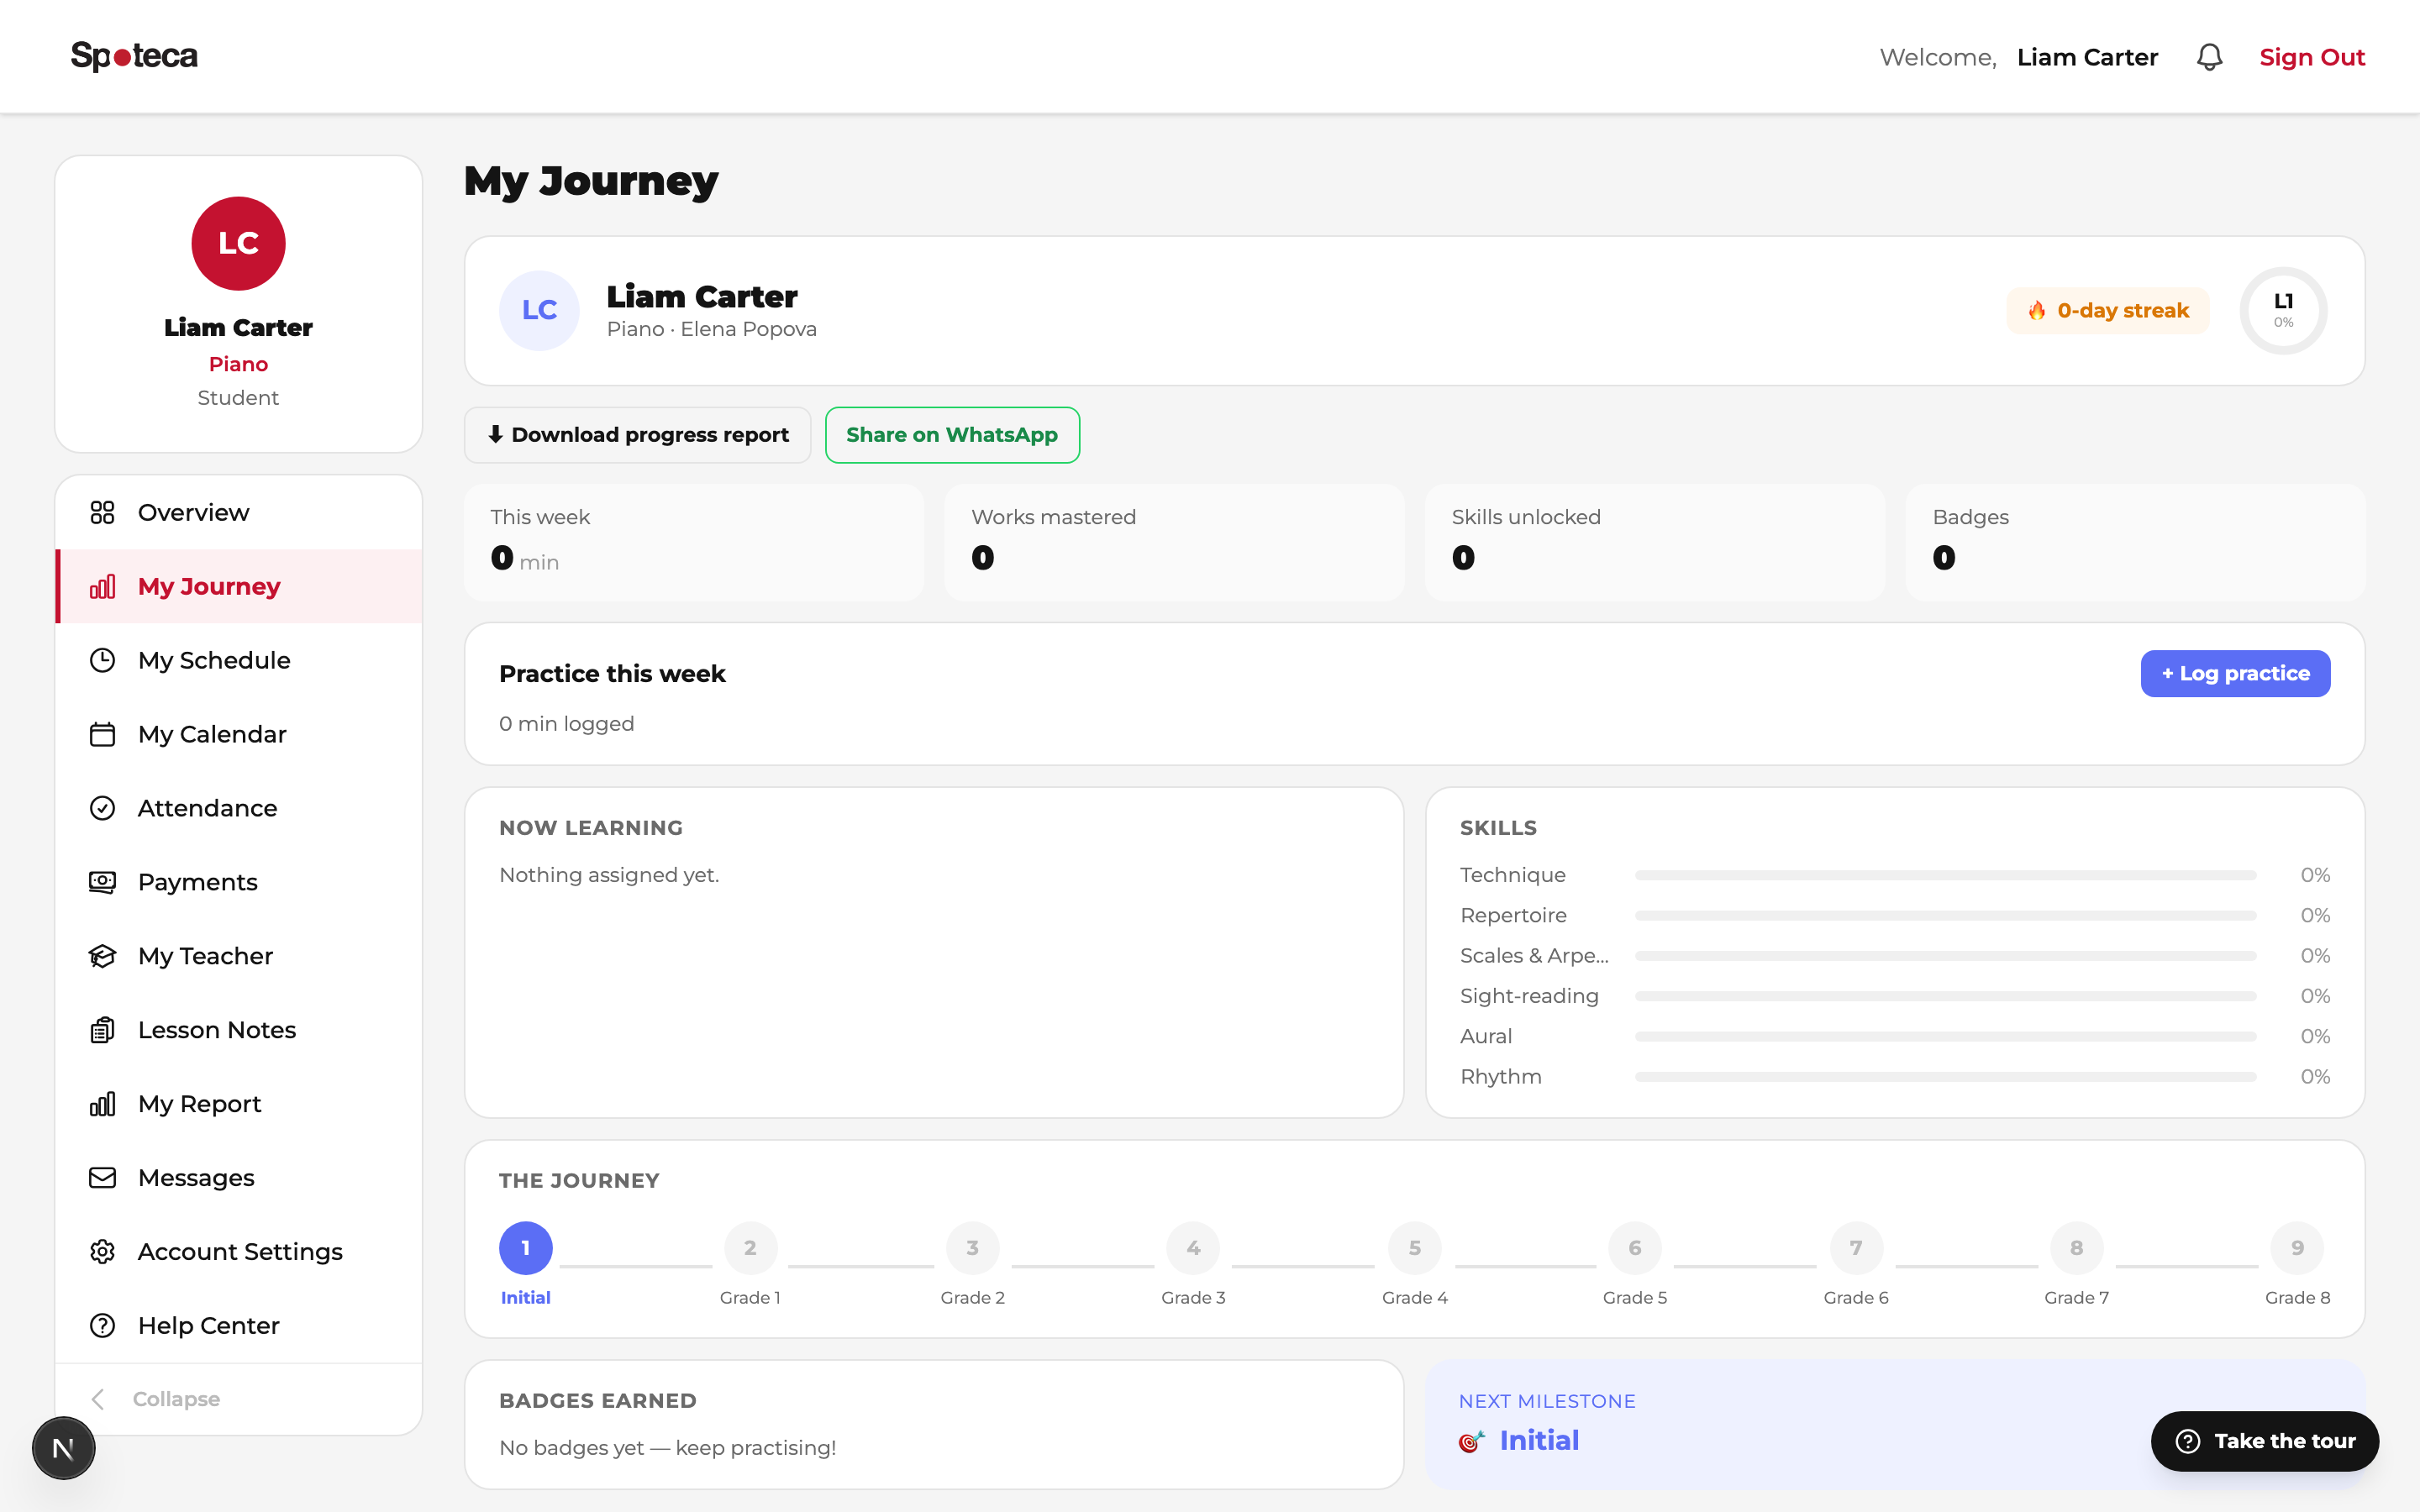
Task: Download the progress report
Action: pyautogui.click(x=637, y=435)
